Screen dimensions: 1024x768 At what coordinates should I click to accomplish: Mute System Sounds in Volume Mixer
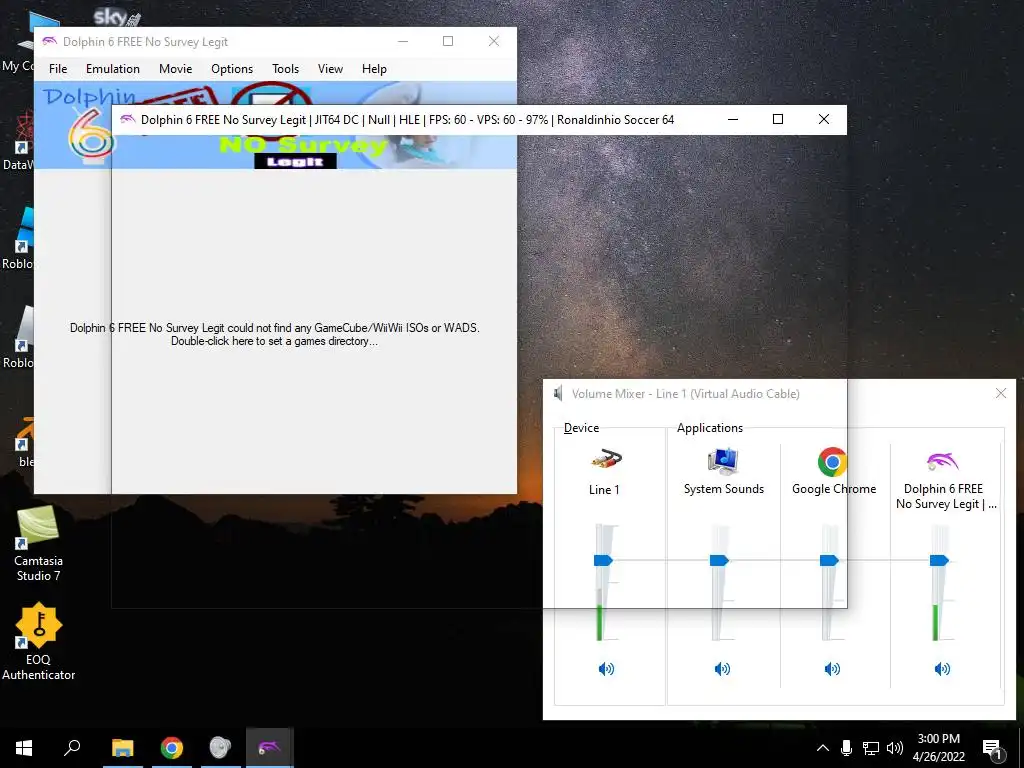[x=722, y=669]
